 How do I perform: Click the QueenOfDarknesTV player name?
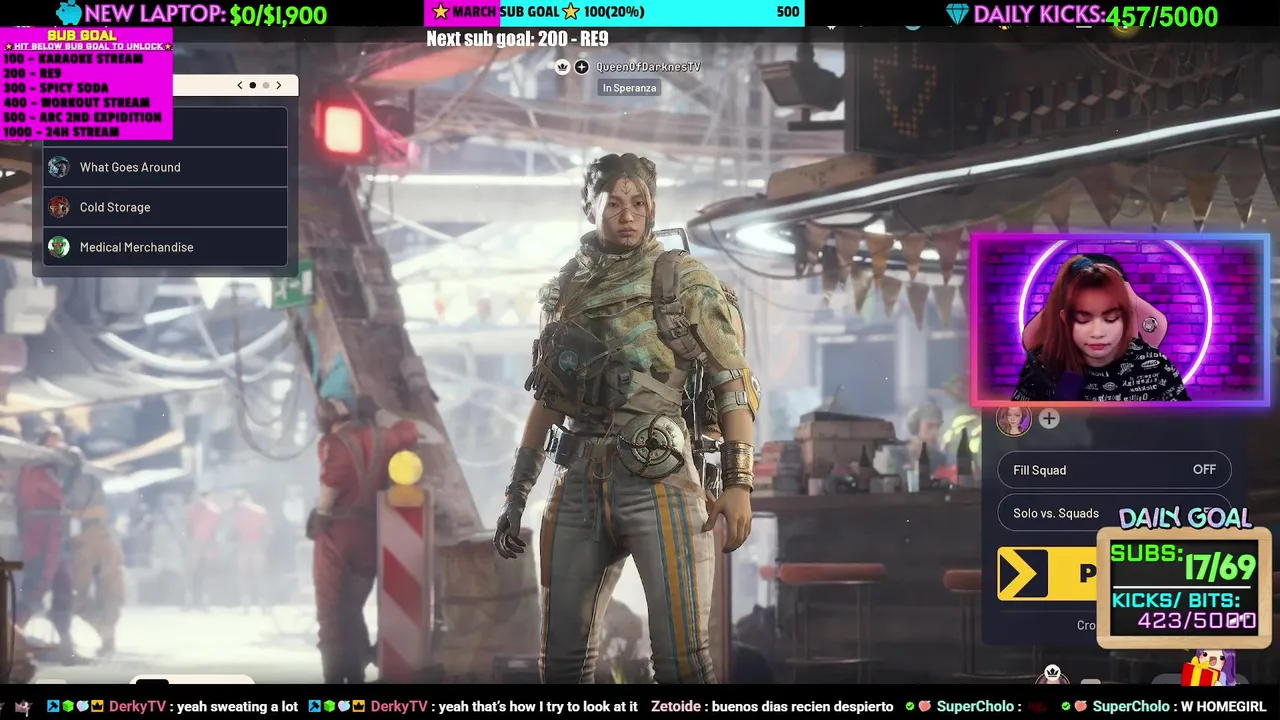point(648,67)
